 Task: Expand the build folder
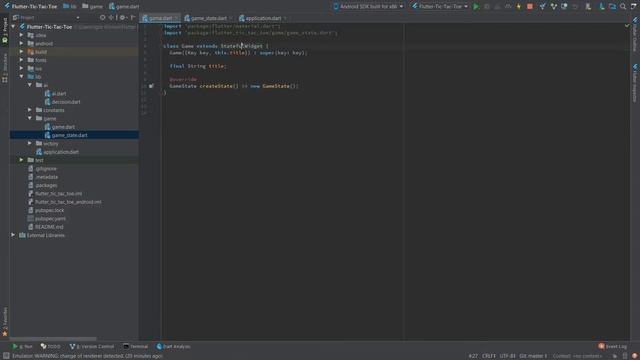pyautogui.click(x=22, y=52)
